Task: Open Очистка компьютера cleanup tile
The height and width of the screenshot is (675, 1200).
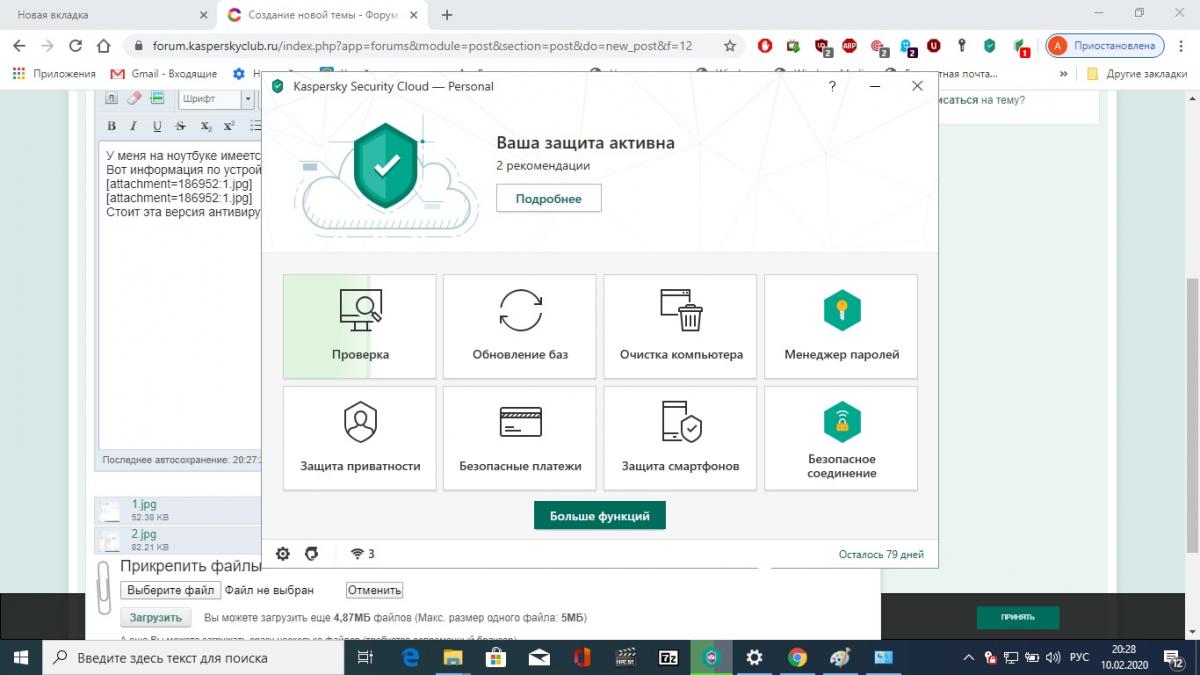Action: tap(680, 326)
